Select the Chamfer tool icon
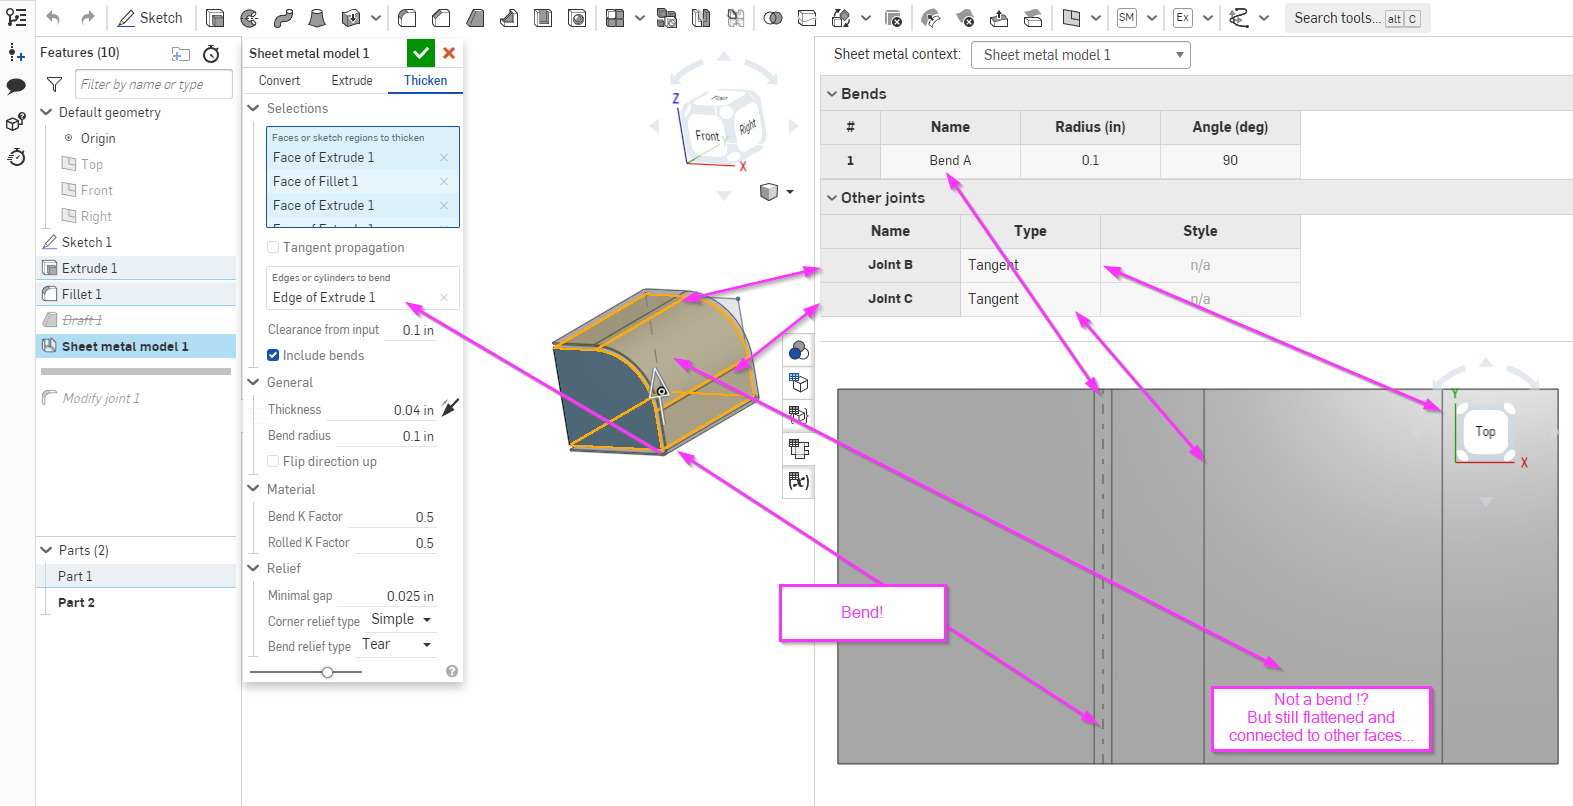 click(x=441, y=18)
